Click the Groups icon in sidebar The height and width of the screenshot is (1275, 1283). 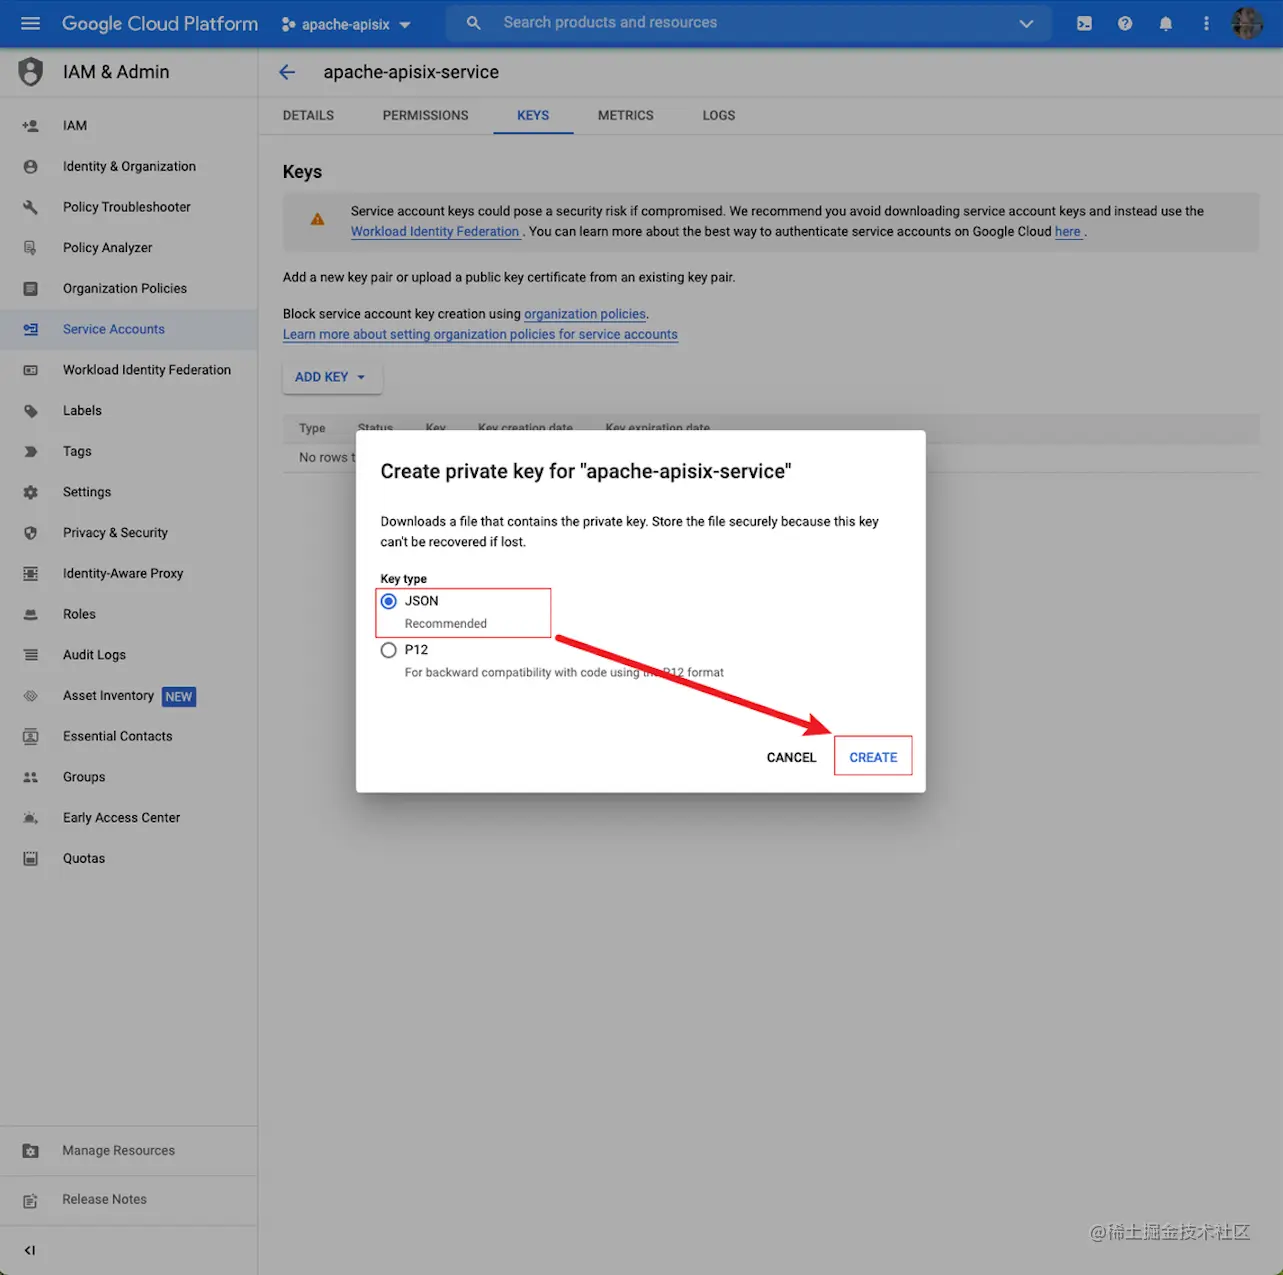click(31, 777)
